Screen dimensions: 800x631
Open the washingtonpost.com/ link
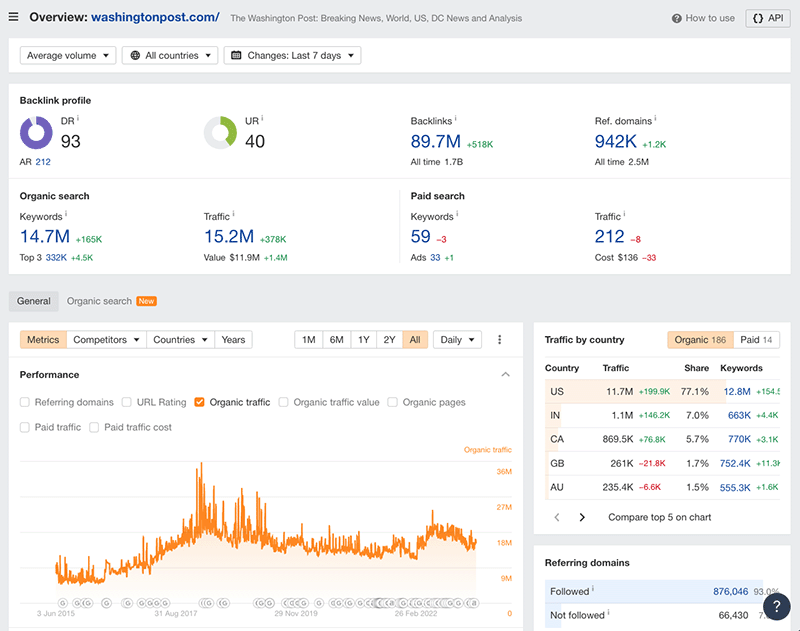[155, 17]
